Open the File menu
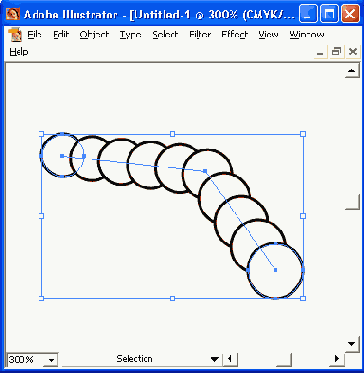The image size is (364, 373). (x=34, y=35)
